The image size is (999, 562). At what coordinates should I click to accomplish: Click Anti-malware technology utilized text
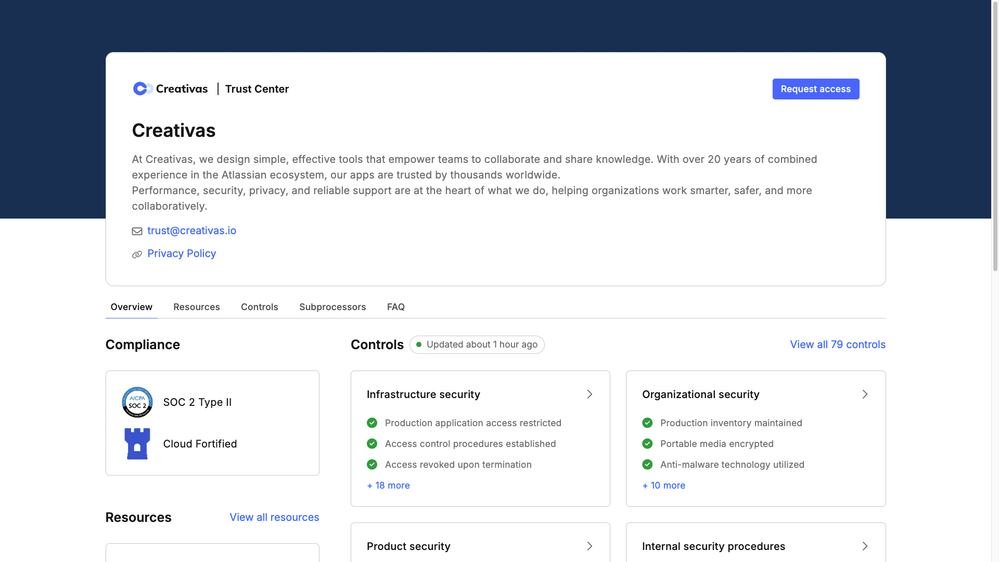[x=732, y=465]
